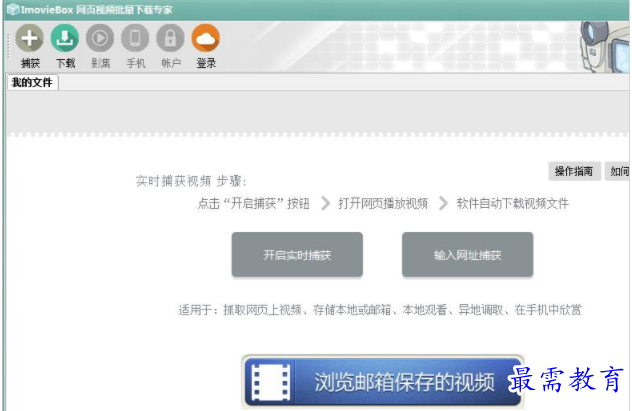Image resolution: width=632 pixels, height=411 pixels.
Task: Select the 手机 phone toolbar icon
Action: click(x=135, y=38)
